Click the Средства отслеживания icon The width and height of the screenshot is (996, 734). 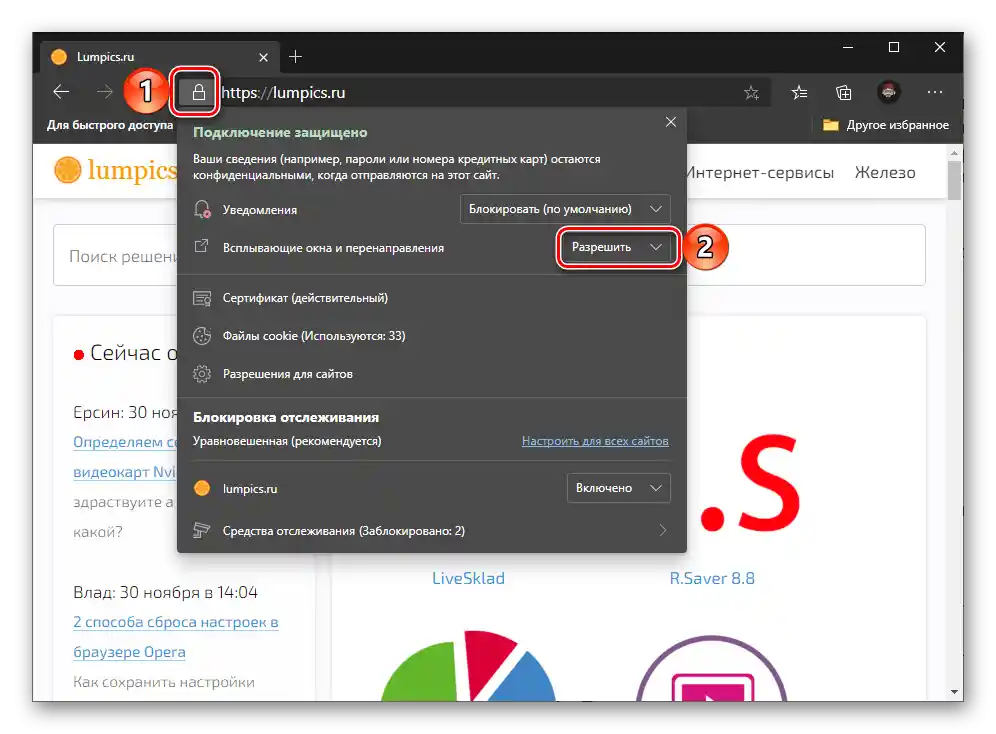(x=201, y=530)
